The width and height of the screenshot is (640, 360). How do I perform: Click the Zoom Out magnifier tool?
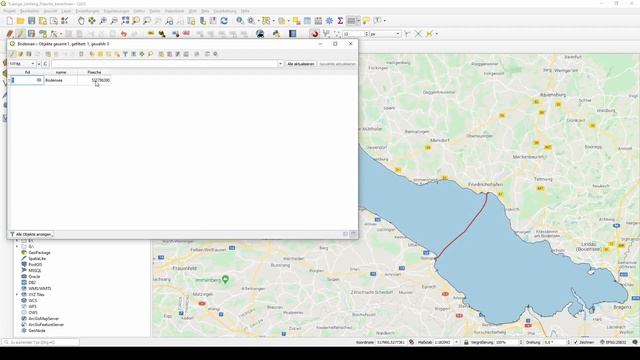(114, 21)
